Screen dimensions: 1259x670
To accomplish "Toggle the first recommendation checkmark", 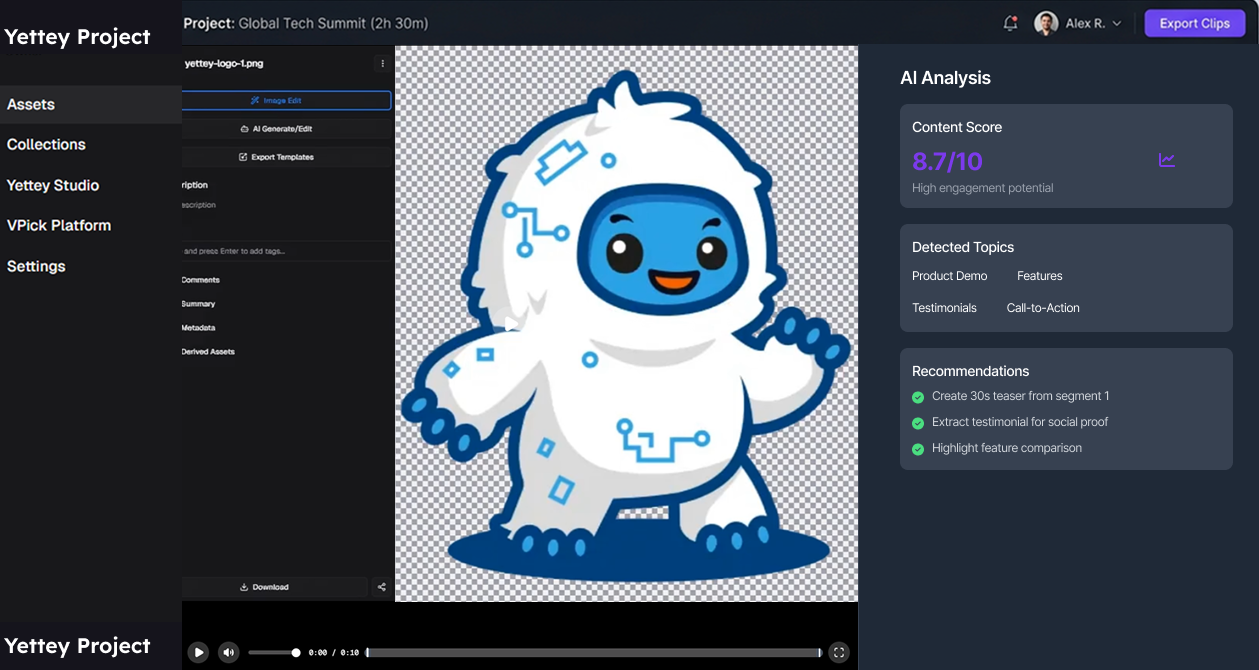I will pos(917,397).
